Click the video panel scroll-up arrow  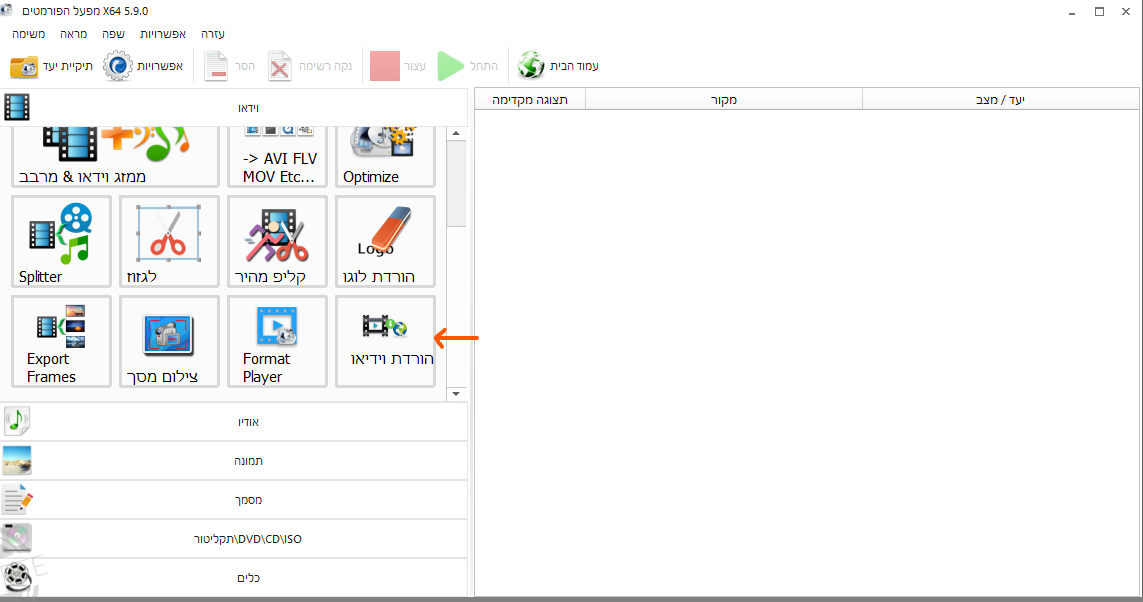[x=456, y=133]
